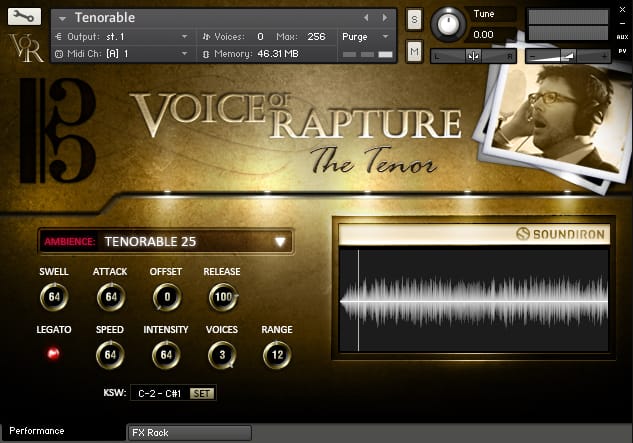Click the Tune knob in header

pos(449,23)
